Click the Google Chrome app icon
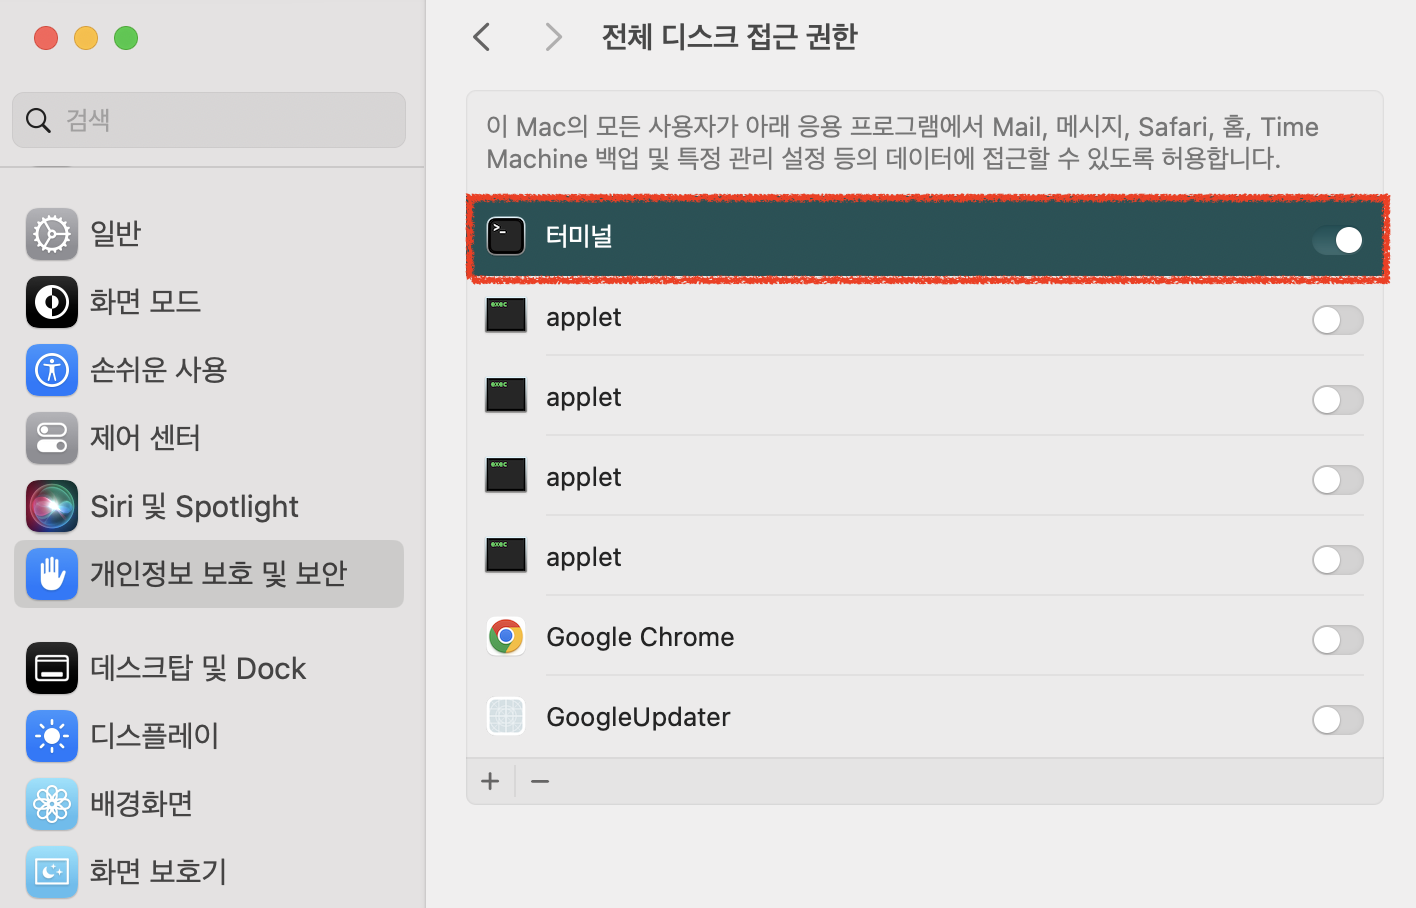This screenshot has height=908, width=1416. [x=506, y=636]
